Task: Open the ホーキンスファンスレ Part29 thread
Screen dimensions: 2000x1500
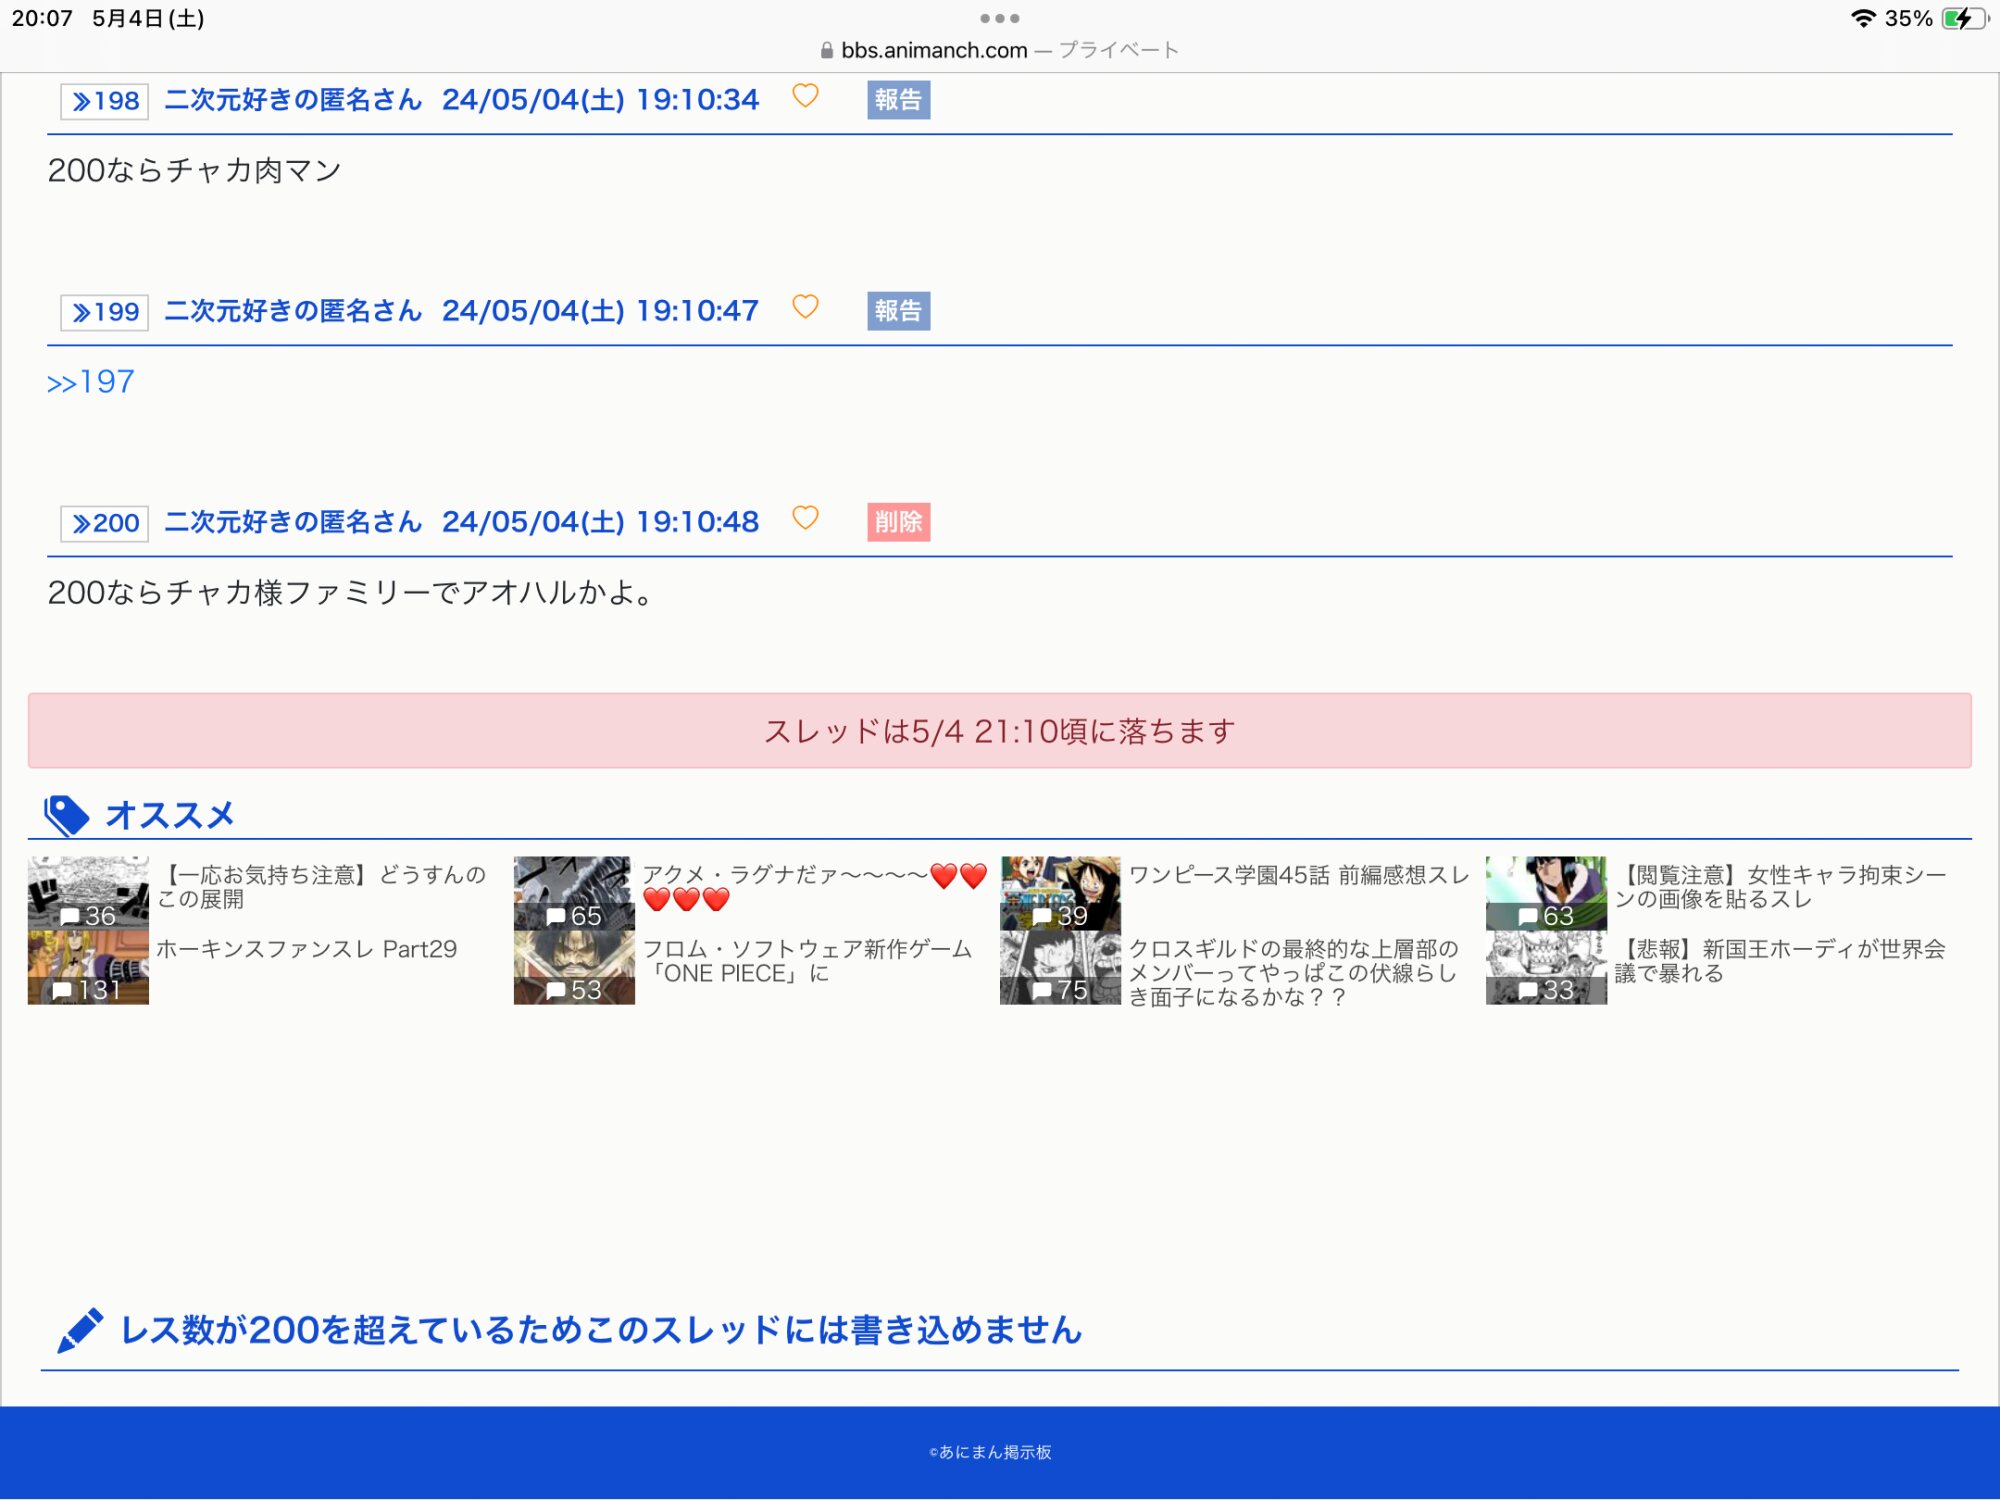Action: (306, 949)
